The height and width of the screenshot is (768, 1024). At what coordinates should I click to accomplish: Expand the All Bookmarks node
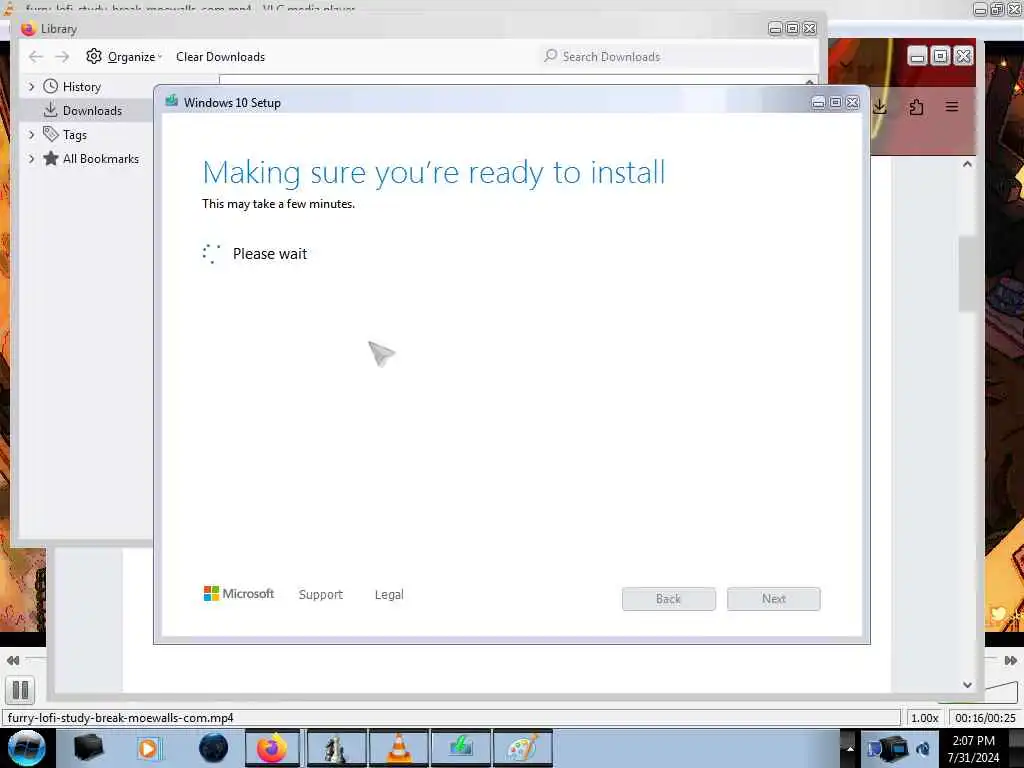31,159
